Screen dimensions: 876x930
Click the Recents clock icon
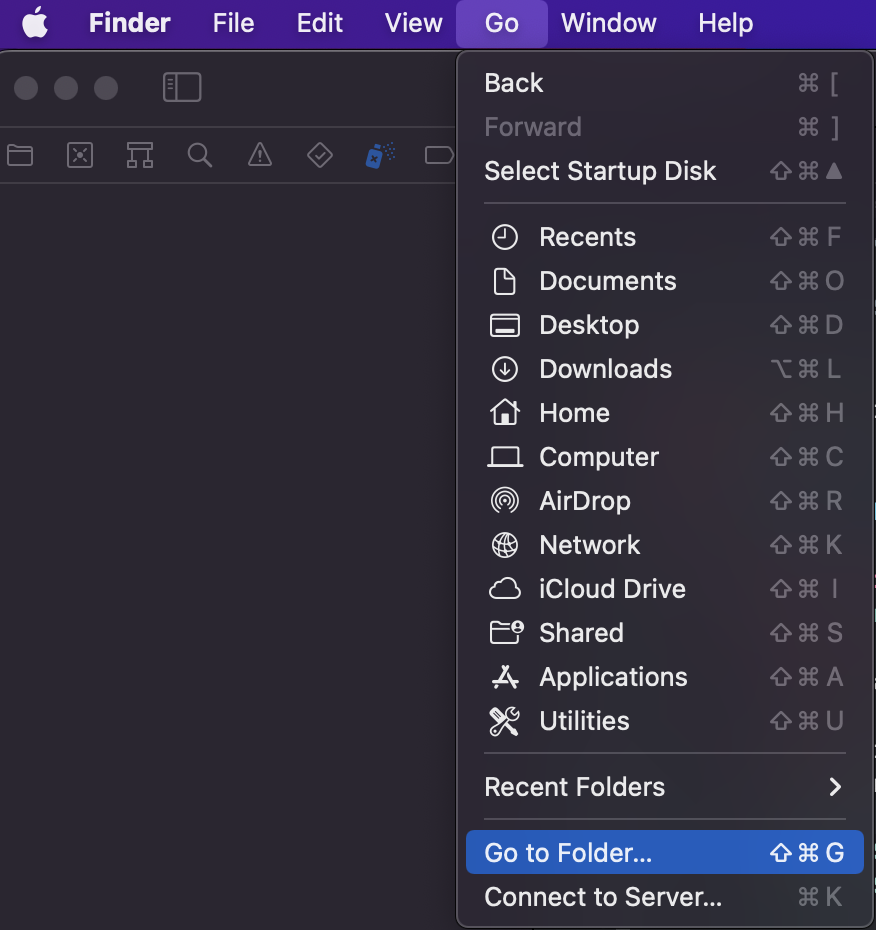click(505, 237)
